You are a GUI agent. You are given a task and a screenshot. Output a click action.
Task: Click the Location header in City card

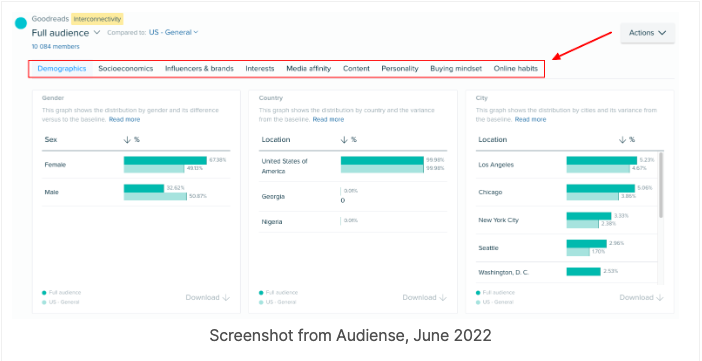(x=492, y=140)
